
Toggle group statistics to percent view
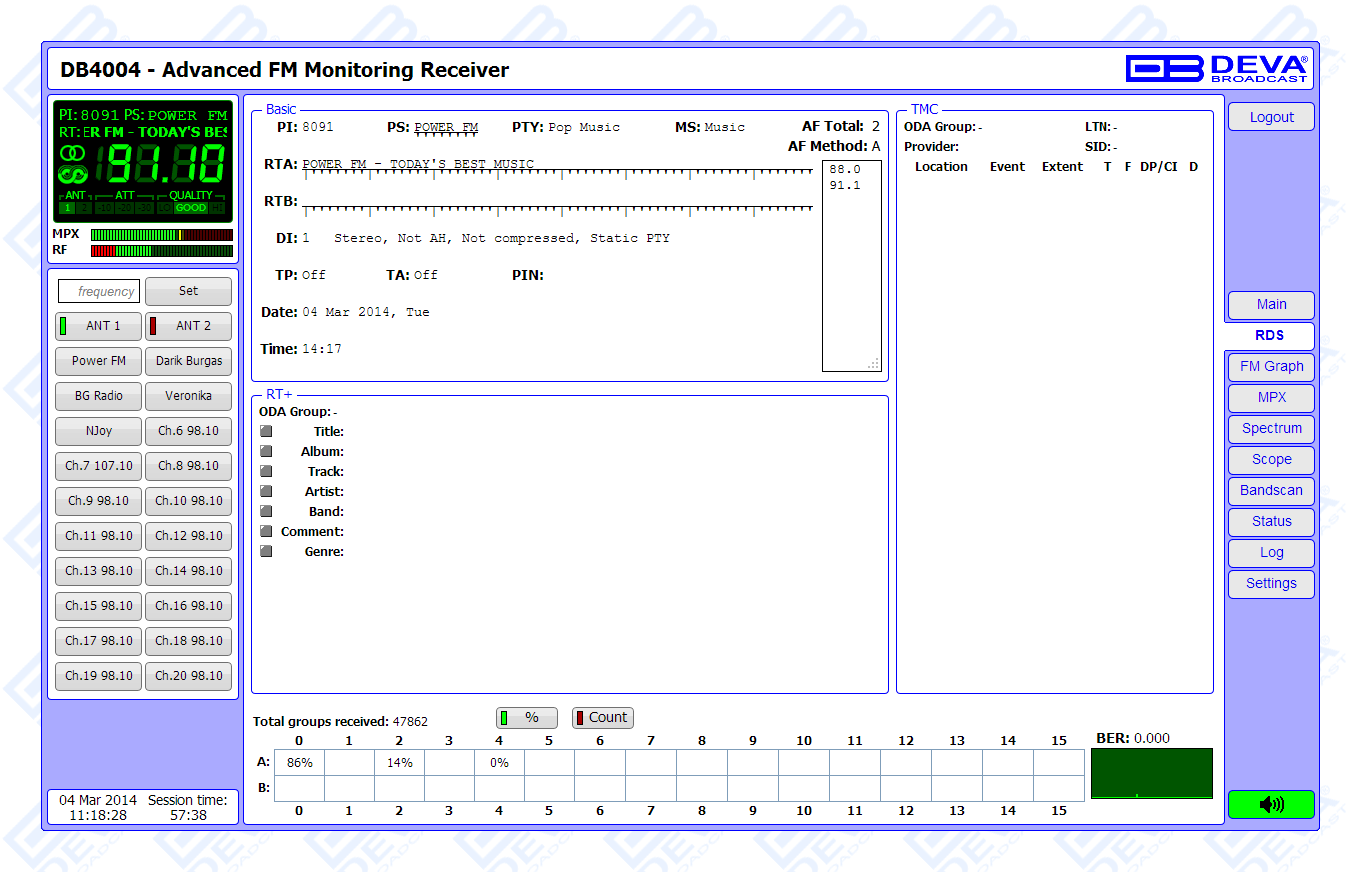point(527,718)
